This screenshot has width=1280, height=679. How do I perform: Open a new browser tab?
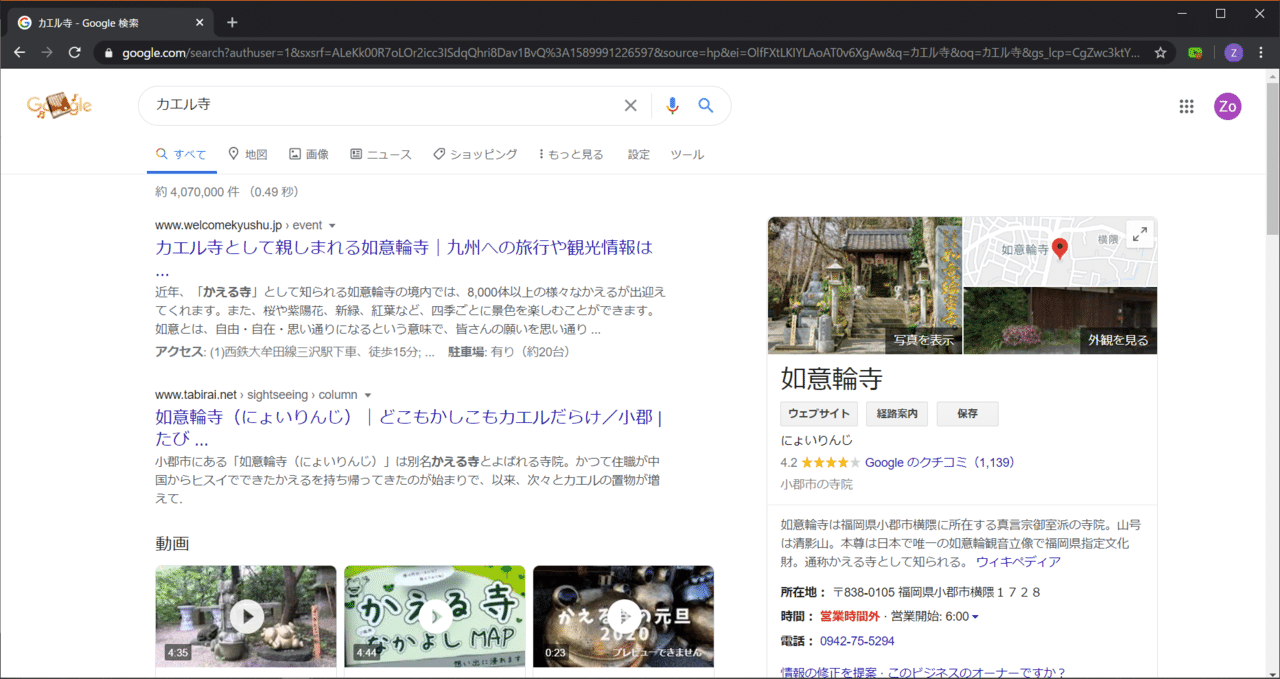pyautogui.click(x=232, y=22)
